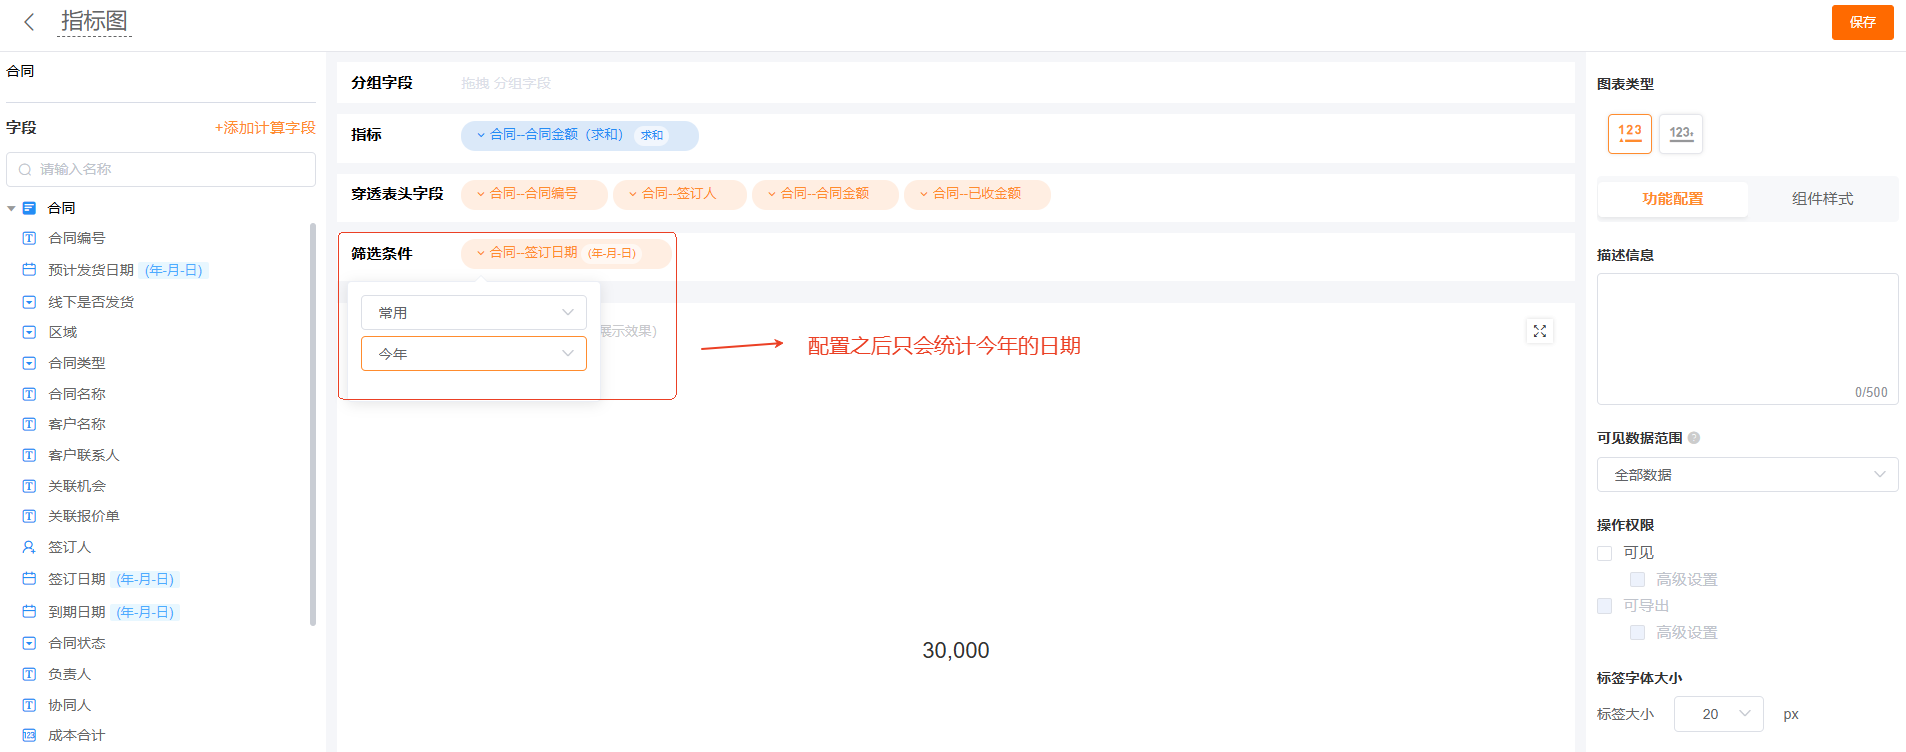This screenshot has width=1906, height=752.
Task: Click the fullscreen expand icon in preview
Action: [1539, 331]
